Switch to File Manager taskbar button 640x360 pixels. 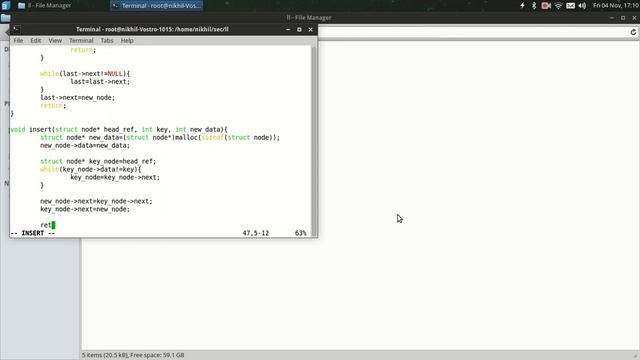pos(45,5)
